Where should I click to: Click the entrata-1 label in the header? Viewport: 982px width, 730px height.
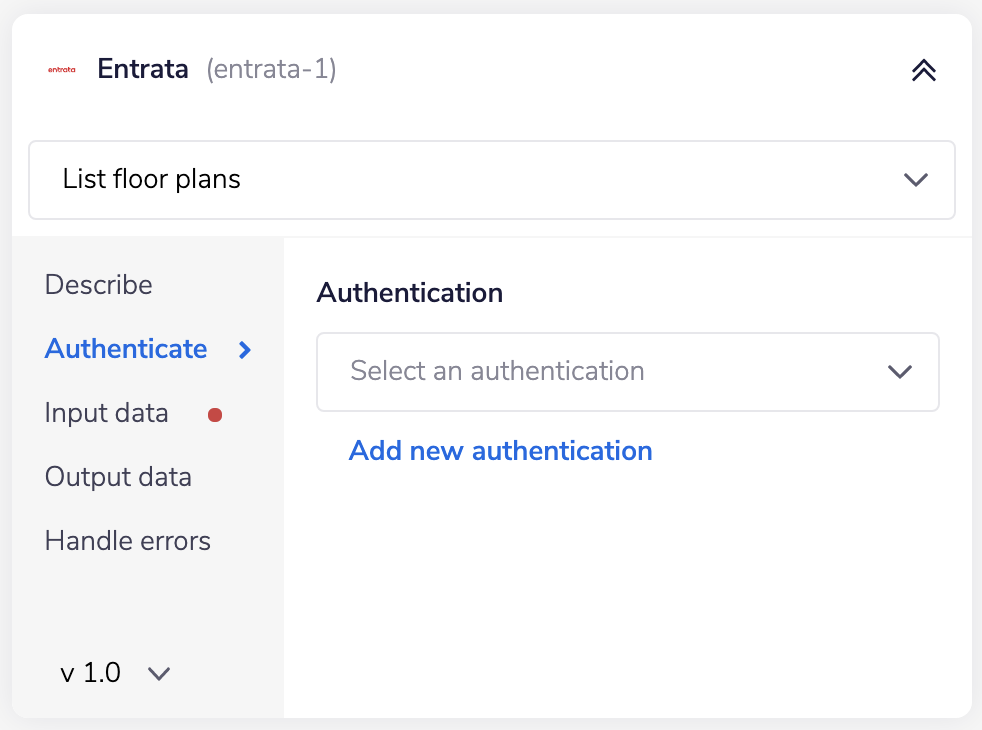(x=271, y=70)
